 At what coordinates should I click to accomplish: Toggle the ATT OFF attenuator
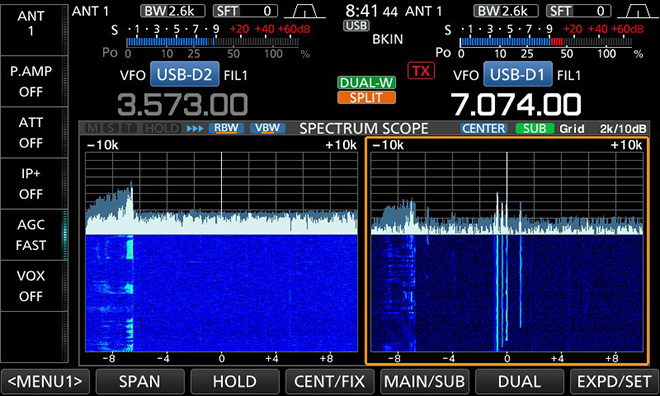click(31, 133)
